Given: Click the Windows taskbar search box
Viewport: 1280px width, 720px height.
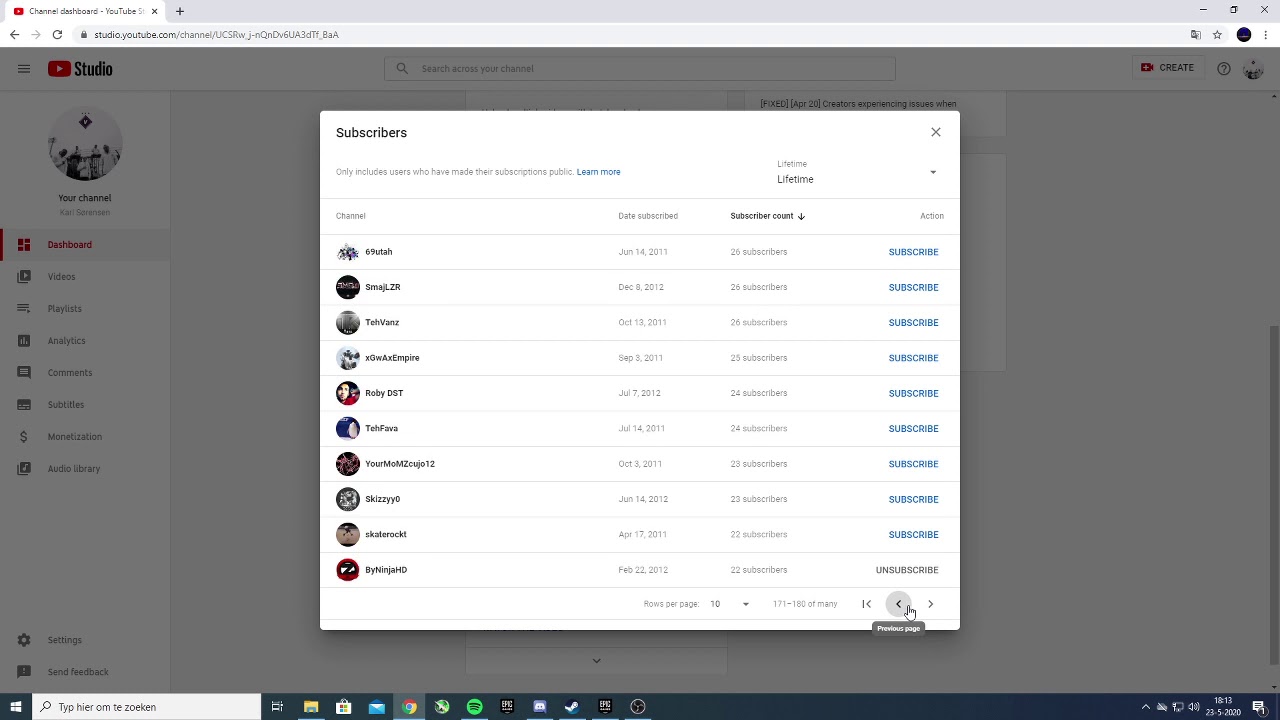Looking at the screenshot, I should pos(146,707).
